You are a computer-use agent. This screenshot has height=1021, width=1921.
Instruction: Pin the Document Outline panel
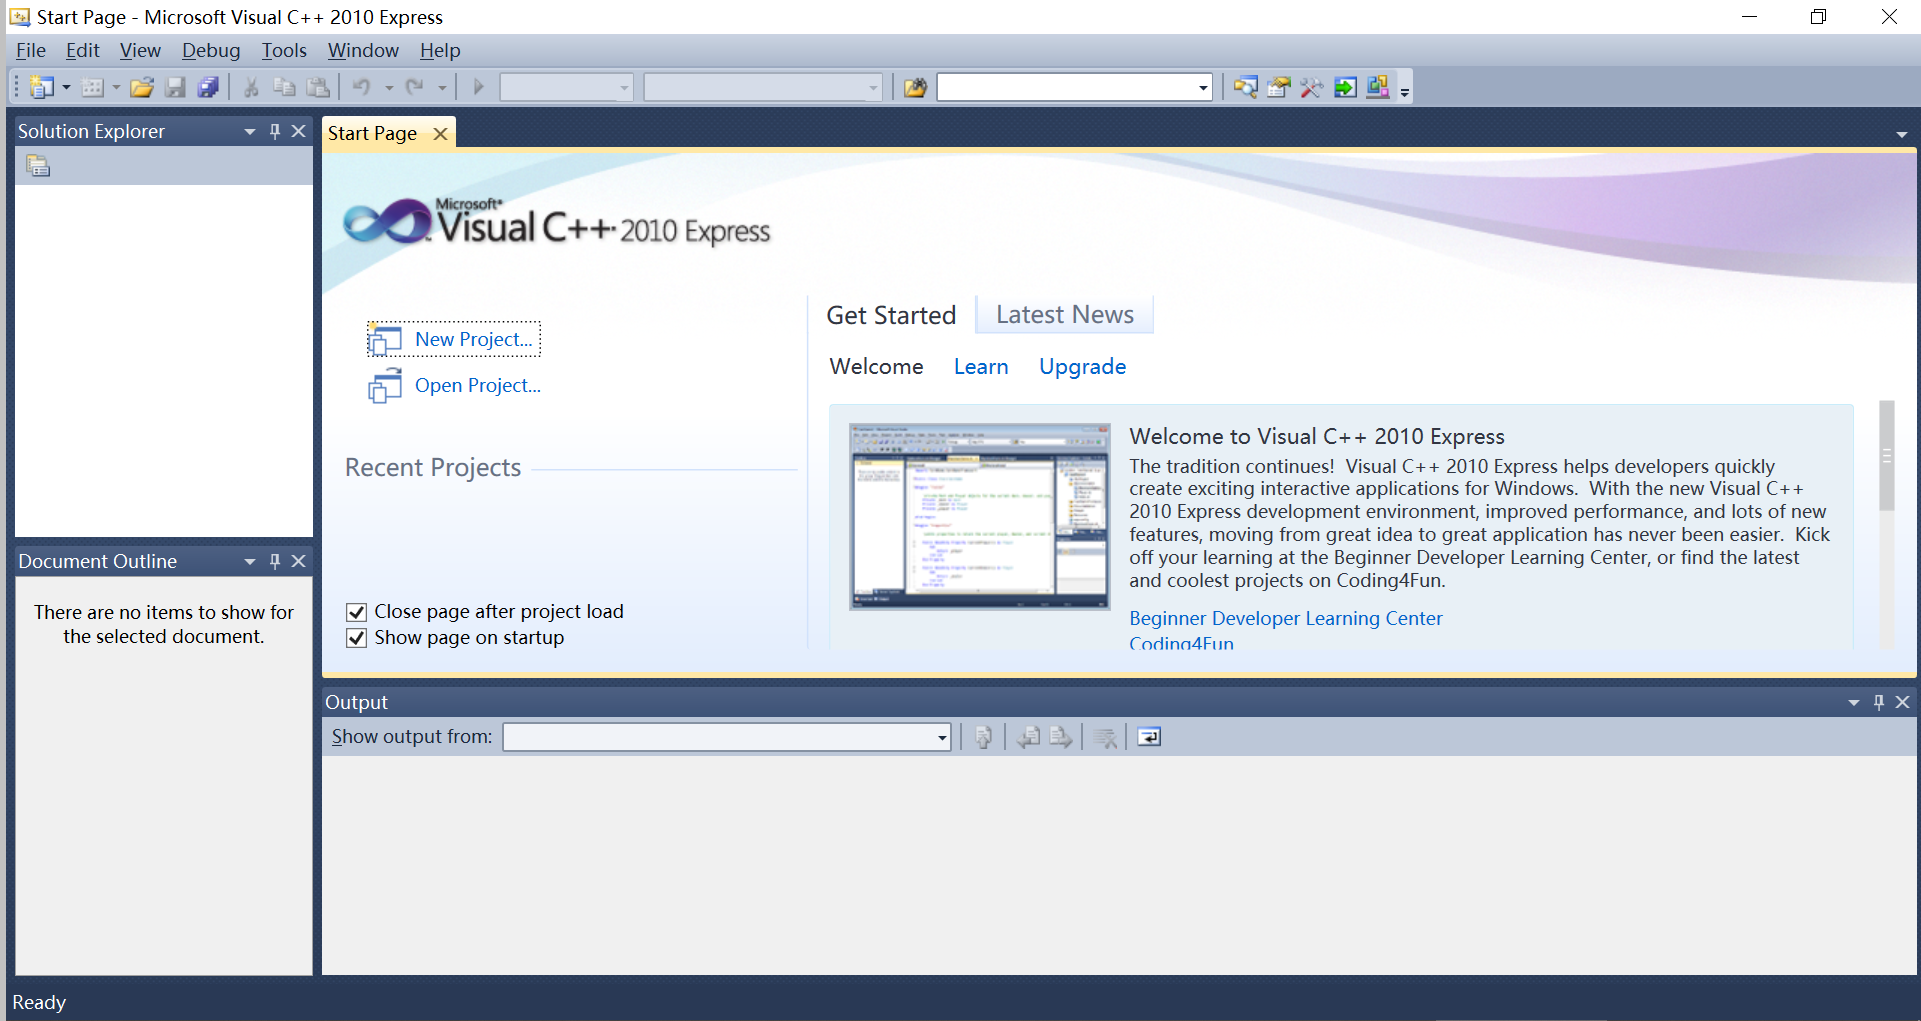(x=275, y=561)
